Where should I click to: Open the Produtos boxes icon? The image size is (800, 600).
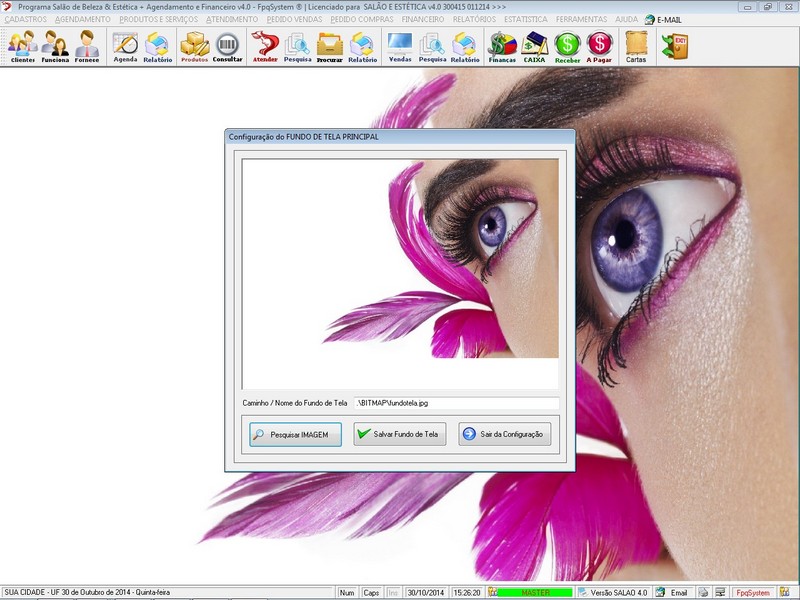pyautogui.click(x=195, y=46)
